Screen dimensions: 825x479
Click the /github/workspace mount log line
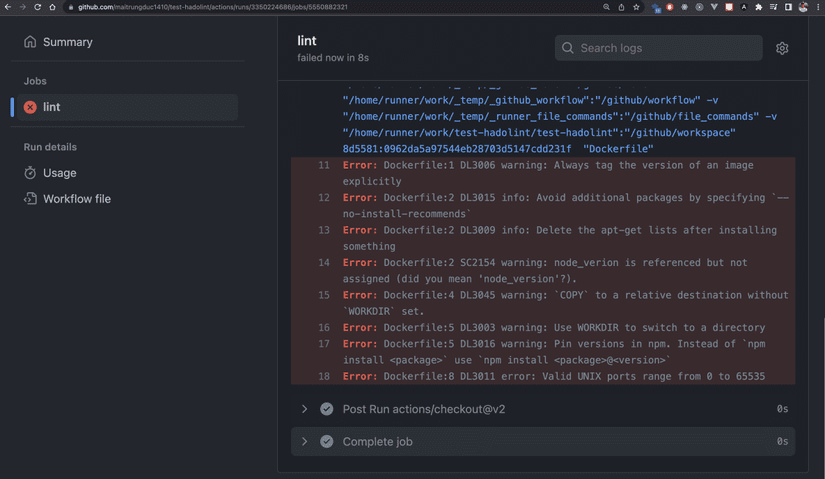click(x=539, y=133)
